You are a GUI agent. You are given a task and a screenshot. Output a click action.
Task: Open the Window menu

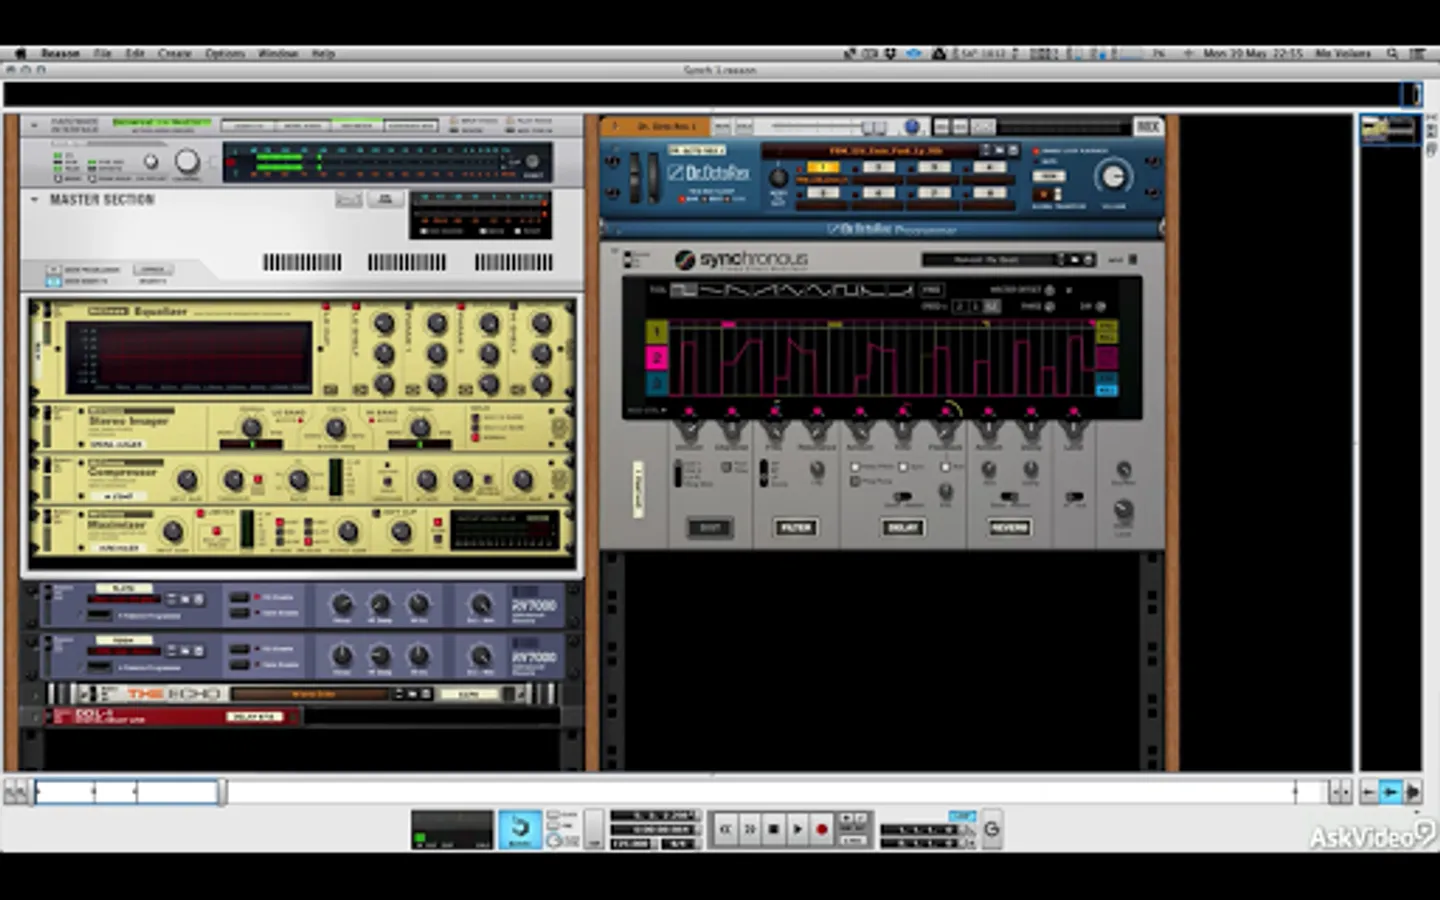[x=277, y=53]
